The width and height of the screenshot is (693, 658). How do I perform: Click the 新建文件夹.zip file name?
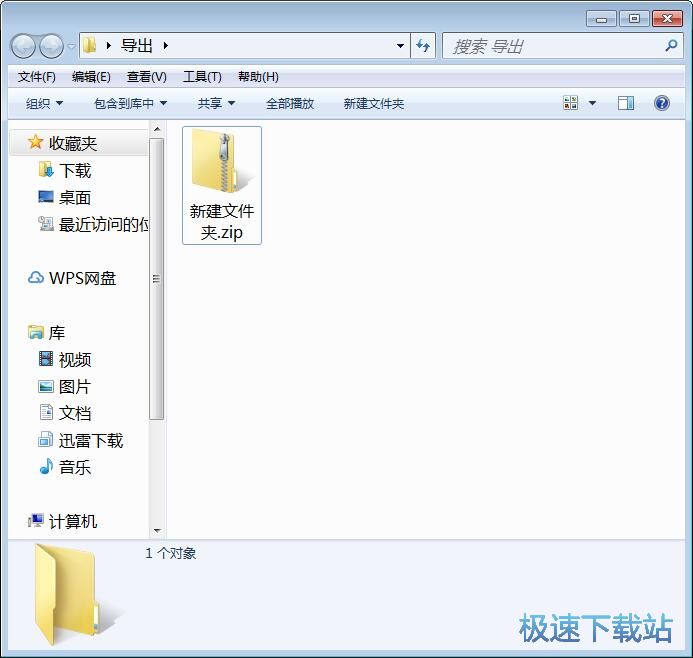pos(222,222)
